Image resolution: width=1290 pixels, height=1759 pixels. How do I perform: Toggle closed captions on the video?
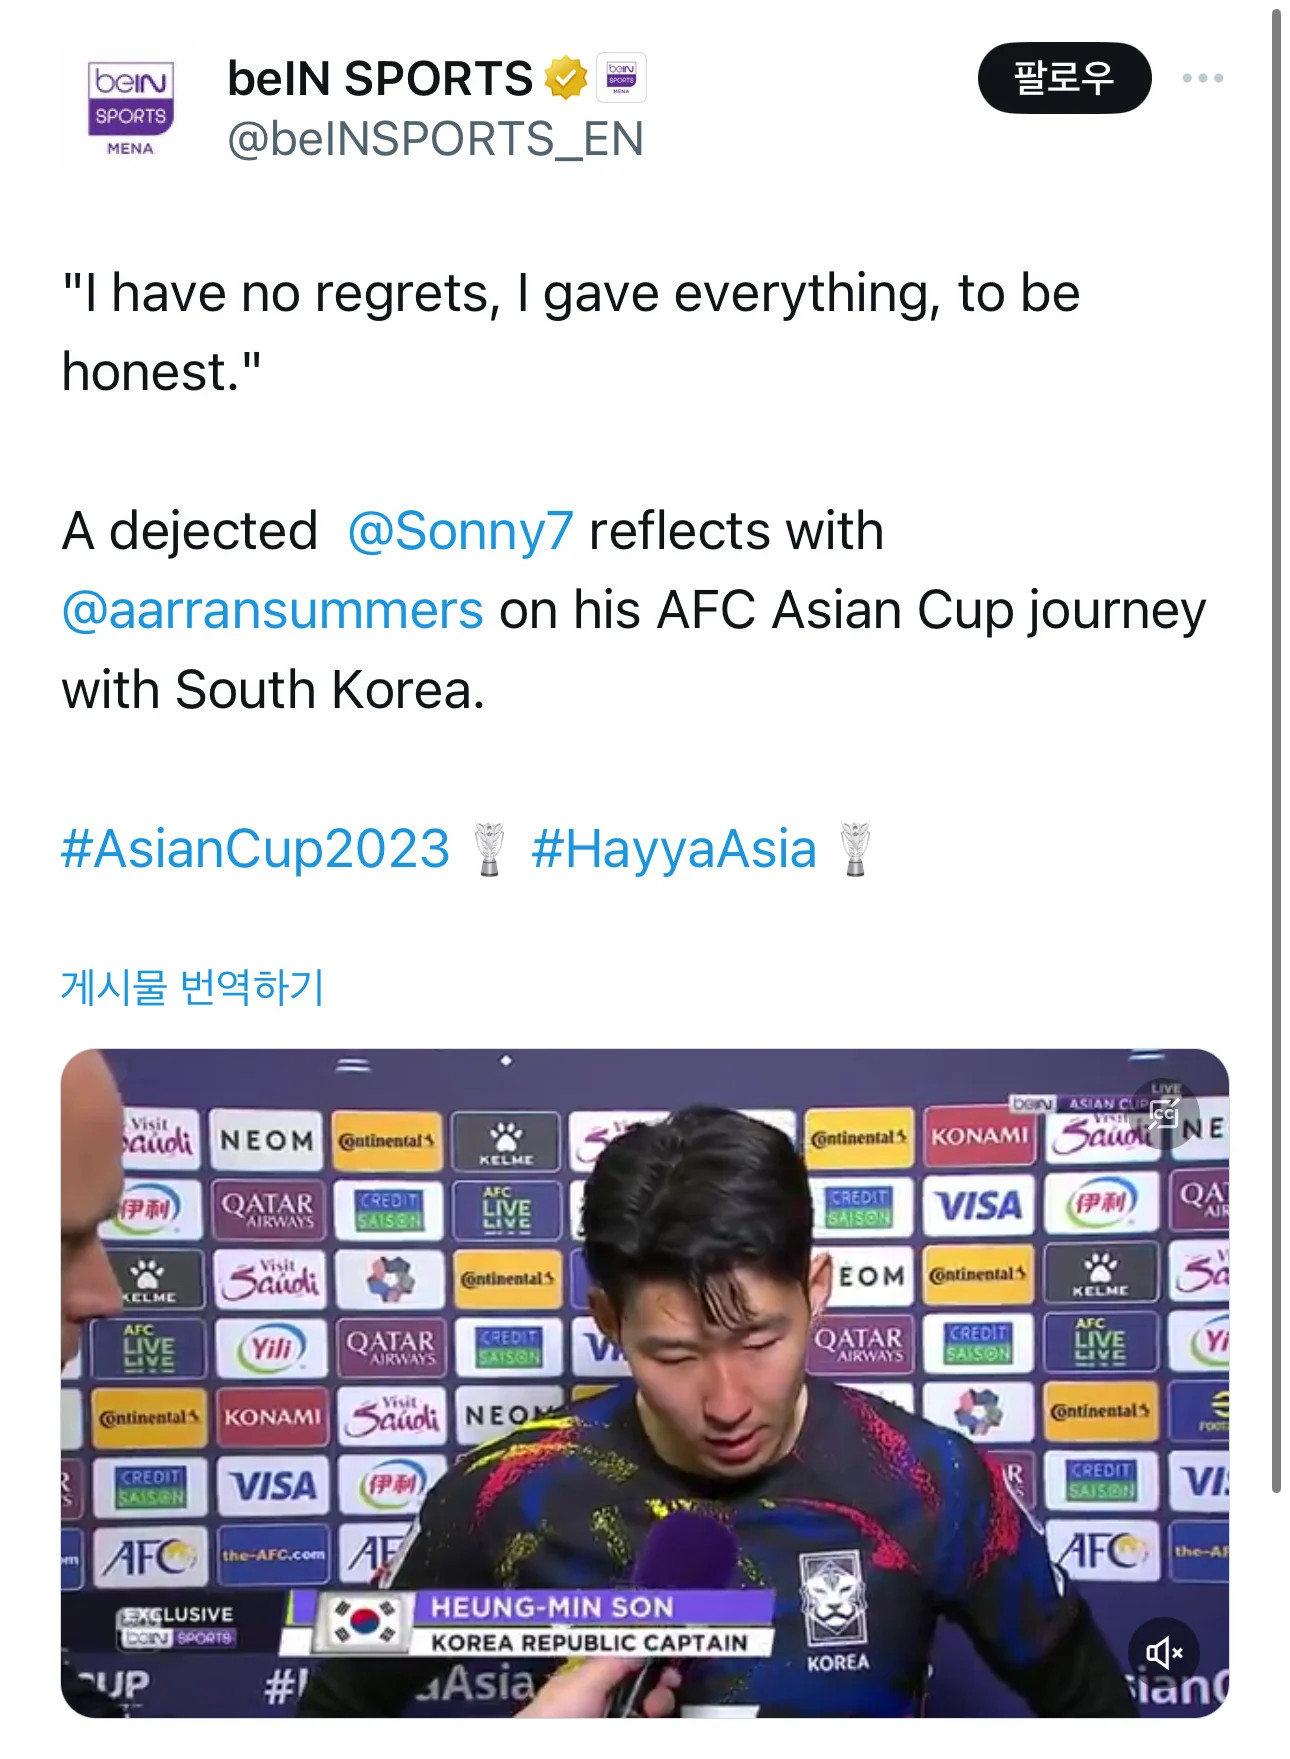(1163, 1113)
